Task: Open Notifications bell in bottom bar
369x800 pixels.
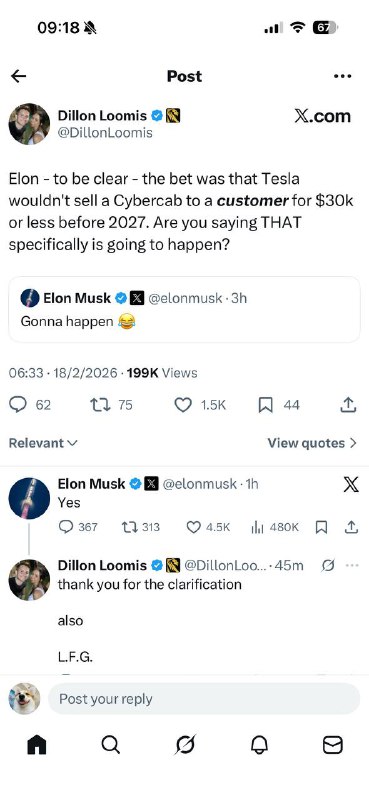Action: [259, 745]
